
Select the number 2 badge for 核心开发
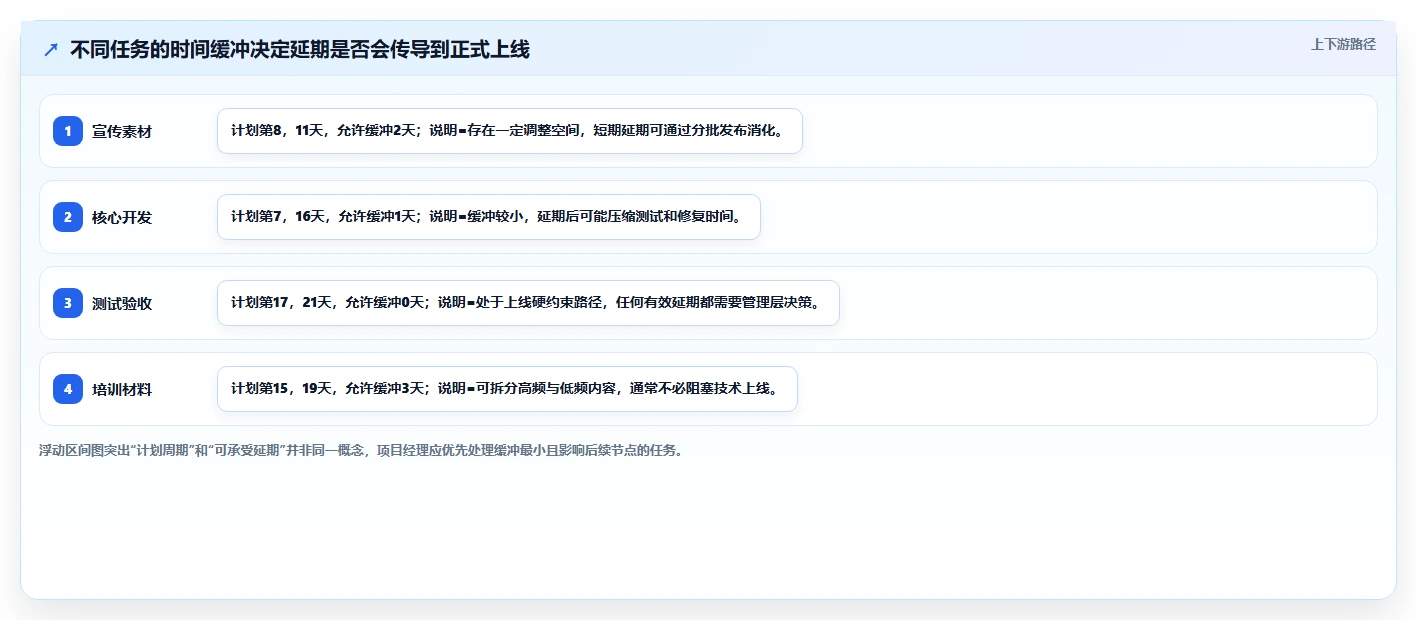(68, 217)
